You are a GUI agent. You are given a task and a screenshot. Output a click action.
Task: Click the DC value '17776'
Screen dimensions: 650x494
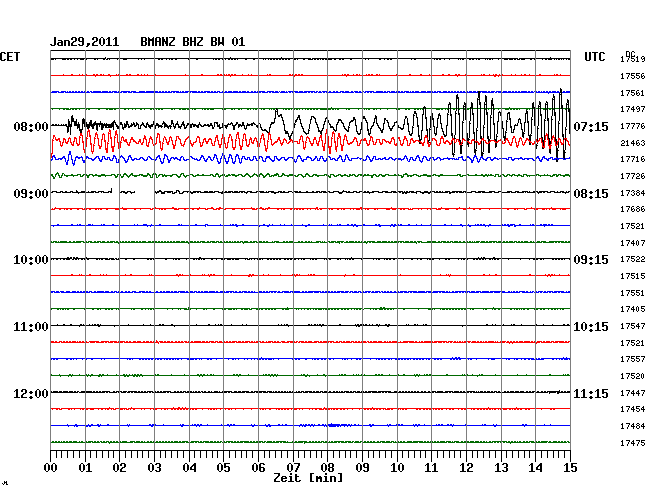point(633,126)
